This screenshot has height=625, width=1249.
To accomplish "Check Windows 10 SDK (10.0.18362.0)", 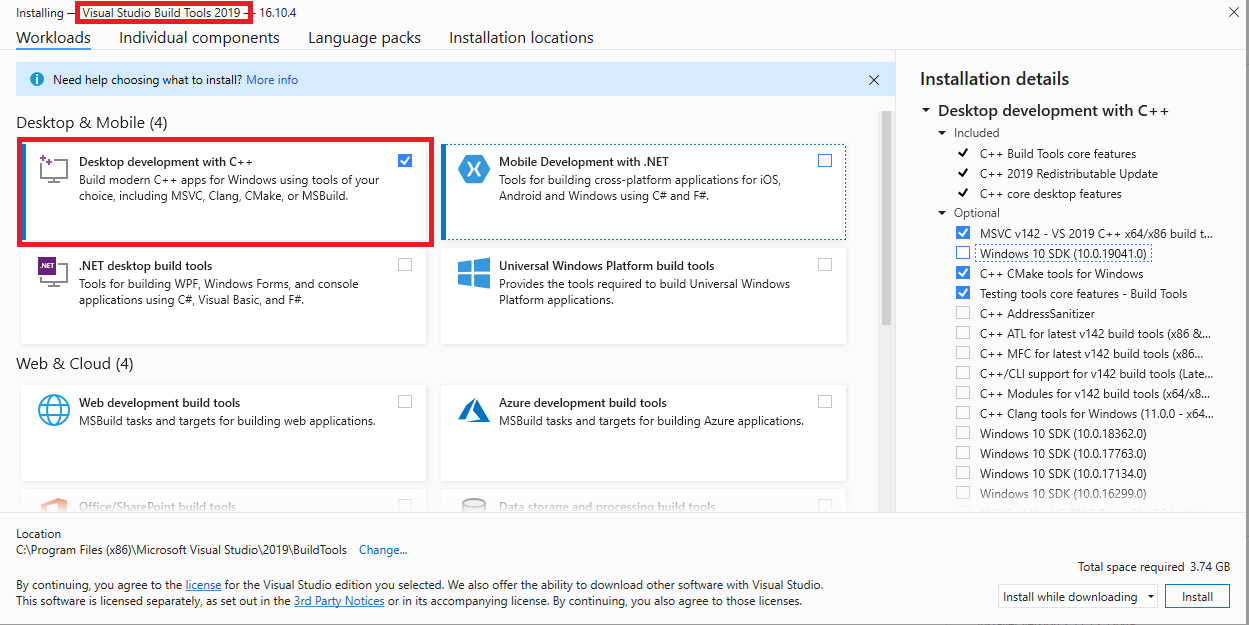I will tap(962, 433).
